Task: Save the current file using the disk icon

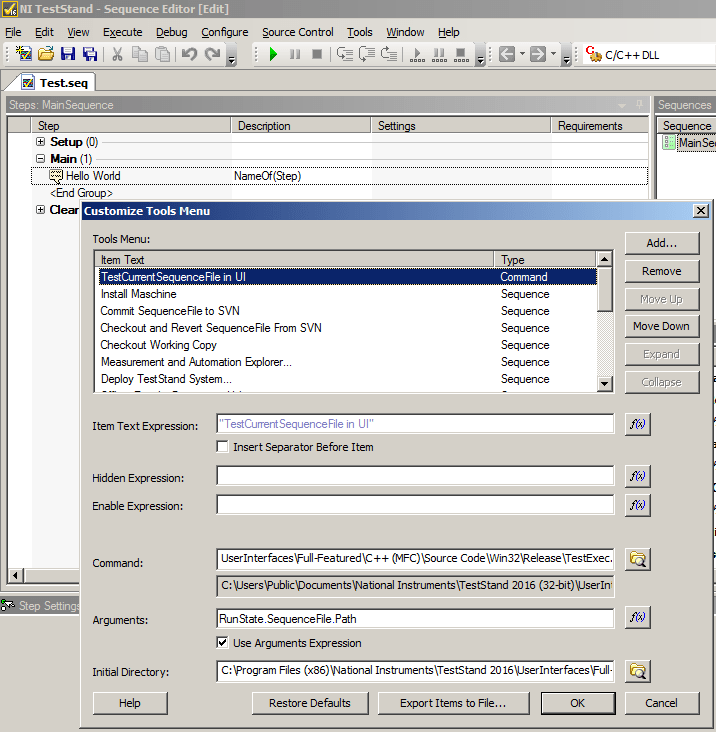Action: coord(68,54)
